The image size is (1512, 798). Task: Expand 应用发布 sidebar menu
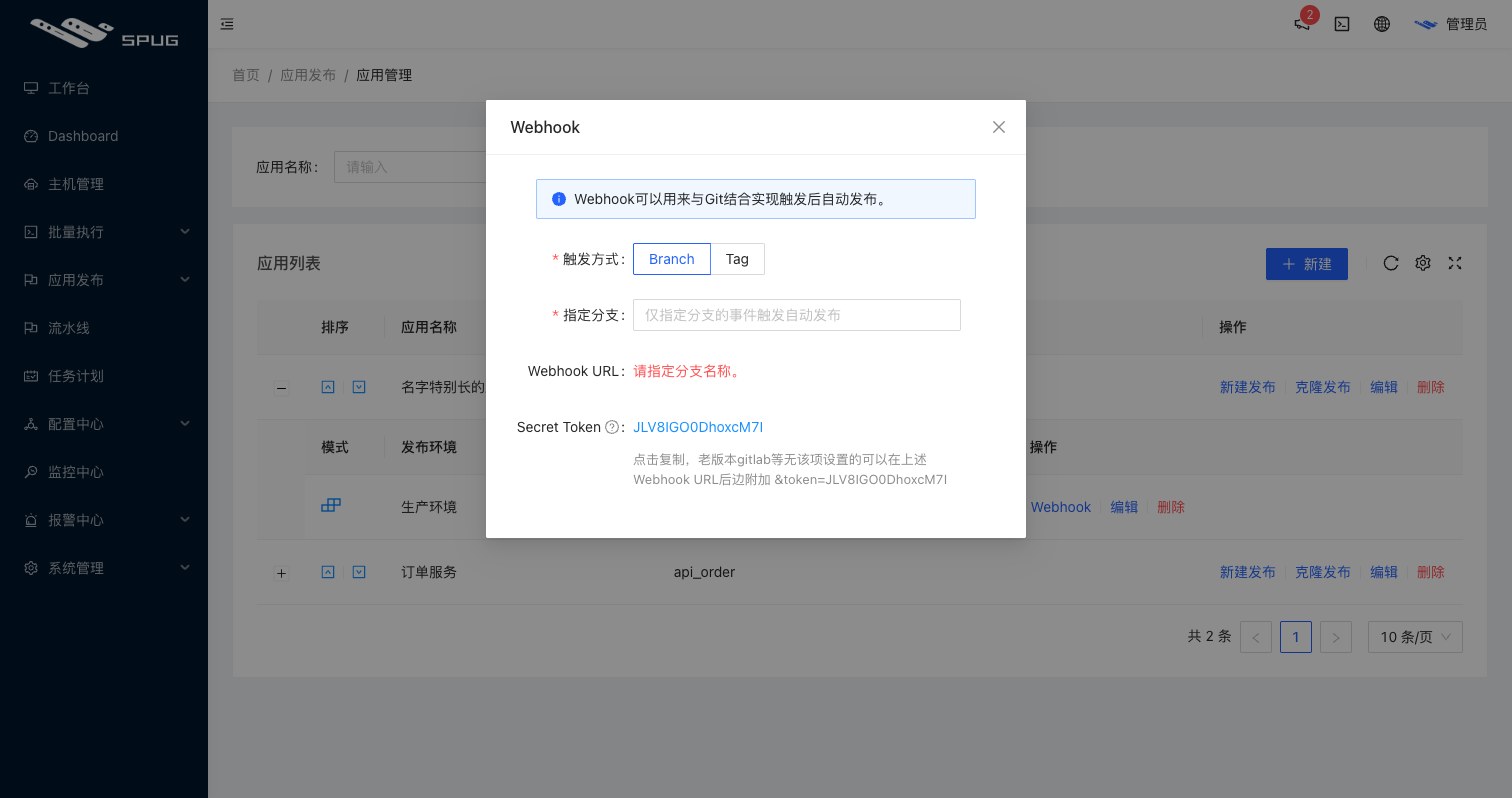pyautogui.click(x=104, y=280)
